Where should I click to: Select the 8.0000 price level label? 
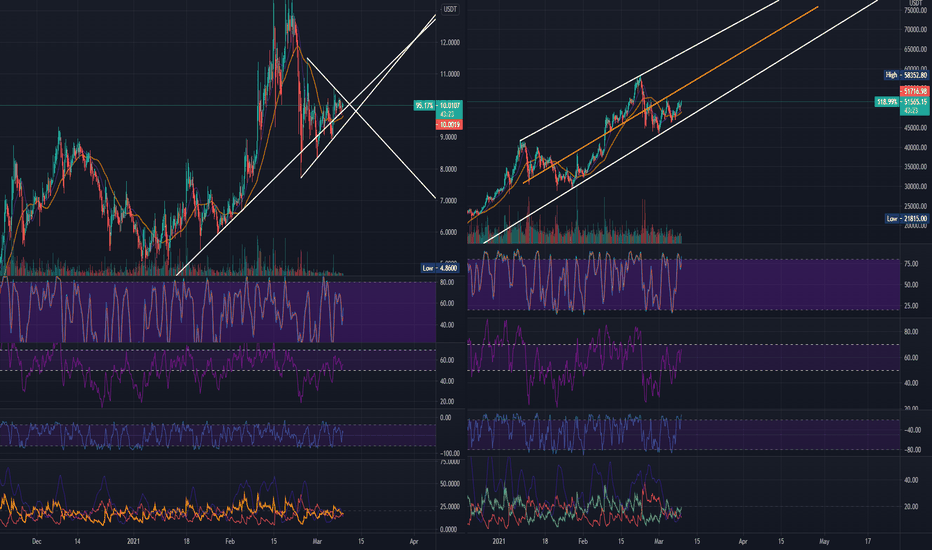449,169
